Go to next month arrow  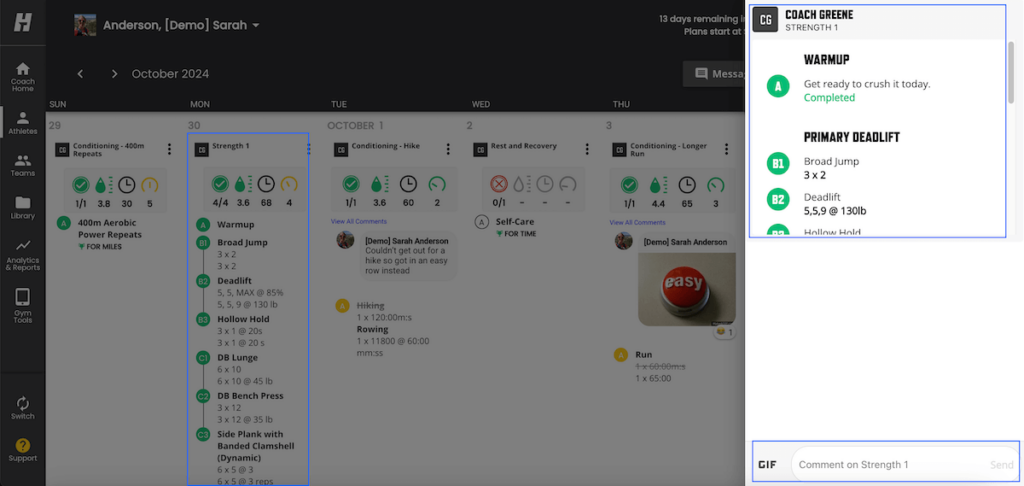pyautogui.click(x=114, y=74)
